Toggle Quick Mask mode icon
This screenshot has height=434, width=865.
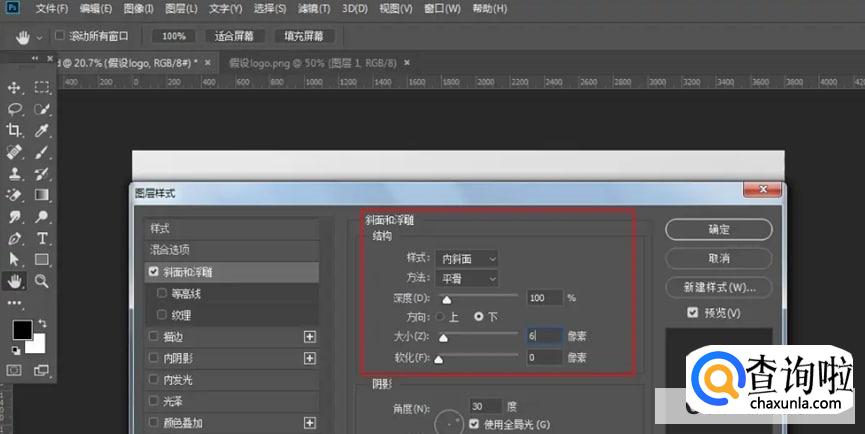(14, 371)
